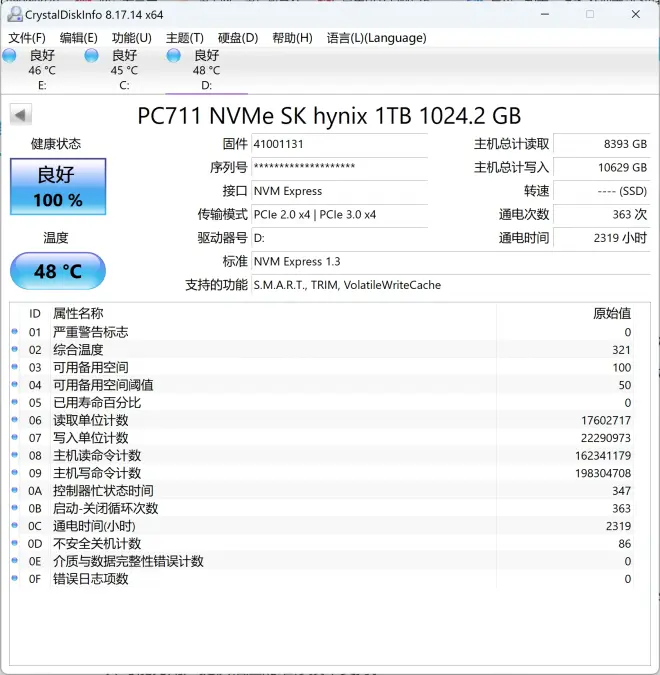Click status dot for attribute 07 写入单位计数

click(15, 437)
